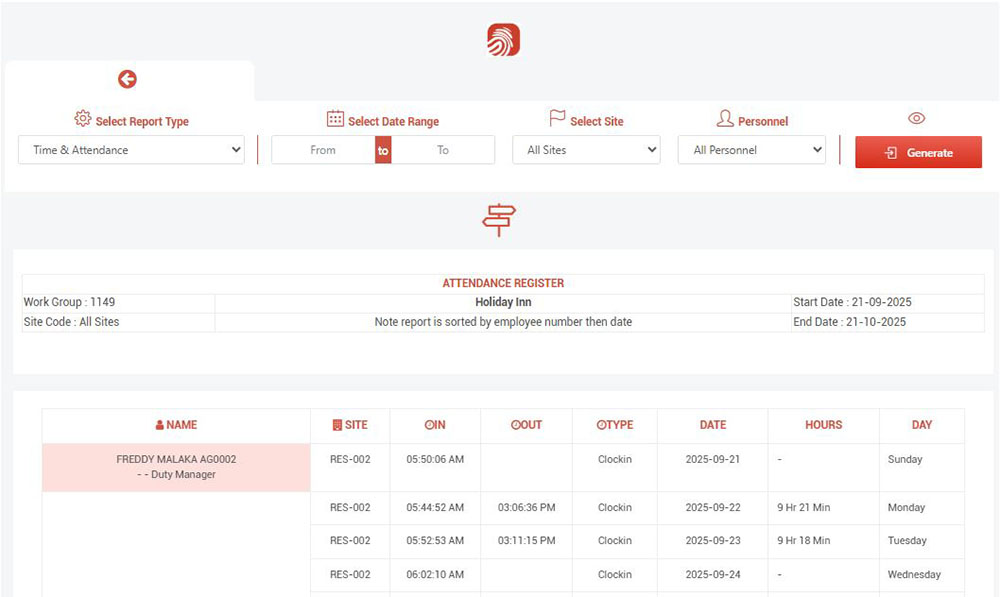
Task: Select the FREDDY MALAKA employee row
Action: [x=176, y=467]
